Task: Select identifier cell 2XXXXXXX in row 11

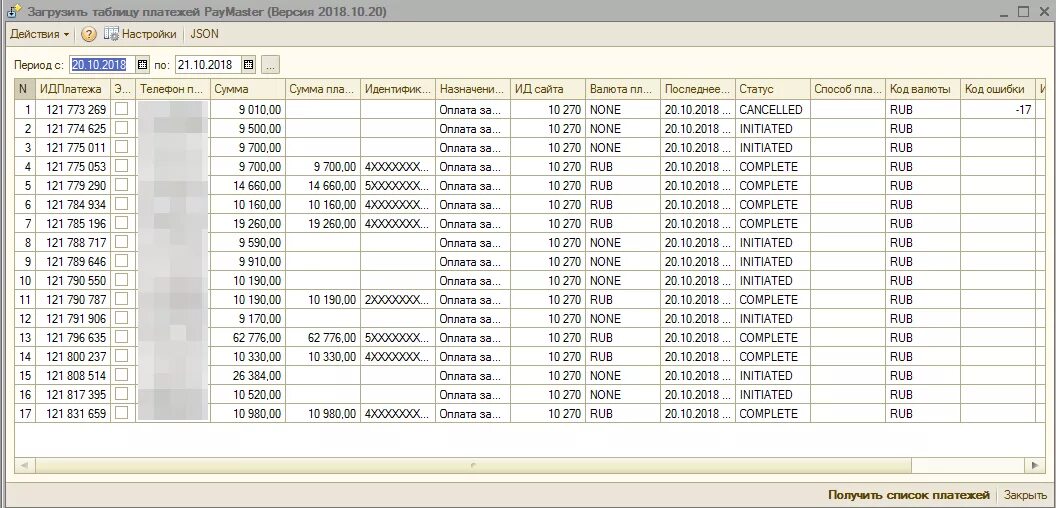Action: click(x=398, y=300)
